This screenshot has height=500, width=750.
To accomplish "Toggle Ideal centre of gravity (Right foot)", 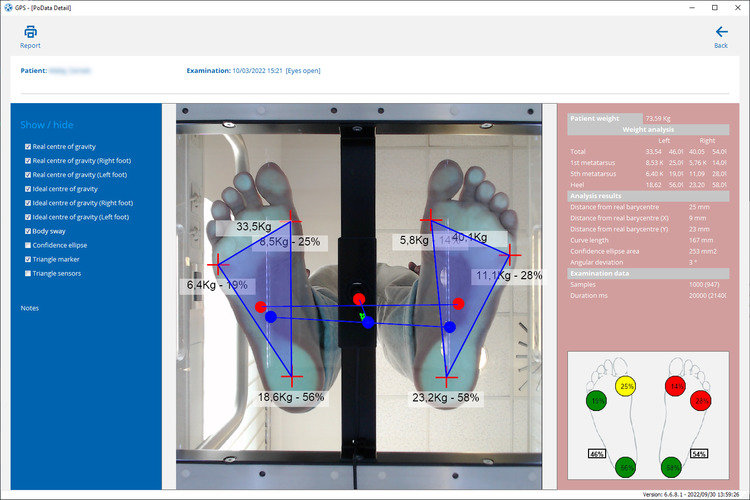I will tap(28, 203).
